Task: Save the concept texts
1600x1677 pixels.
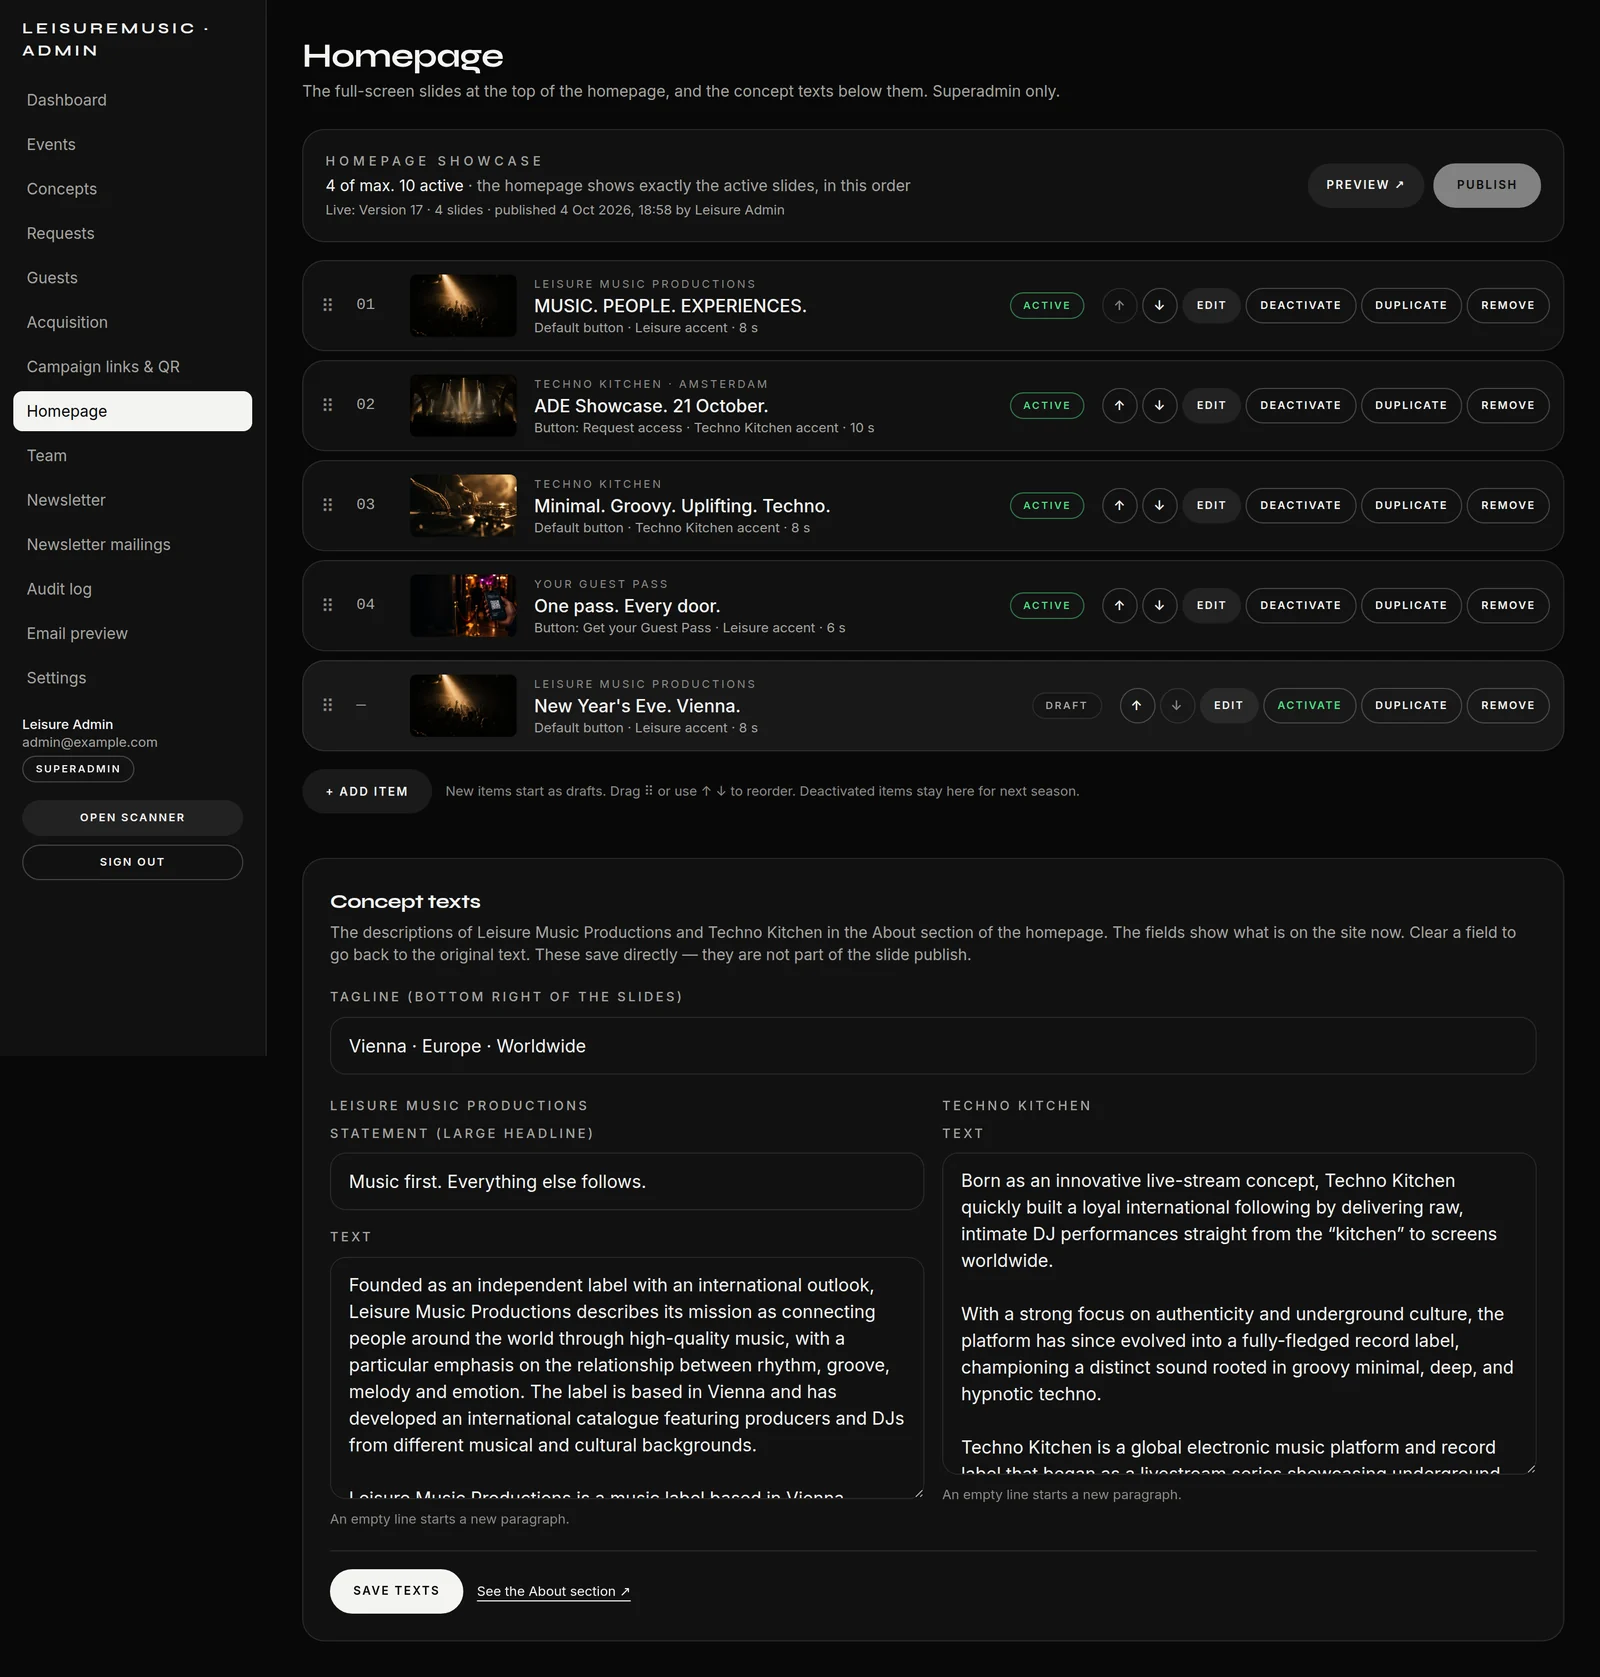Action: point(396,1591)
